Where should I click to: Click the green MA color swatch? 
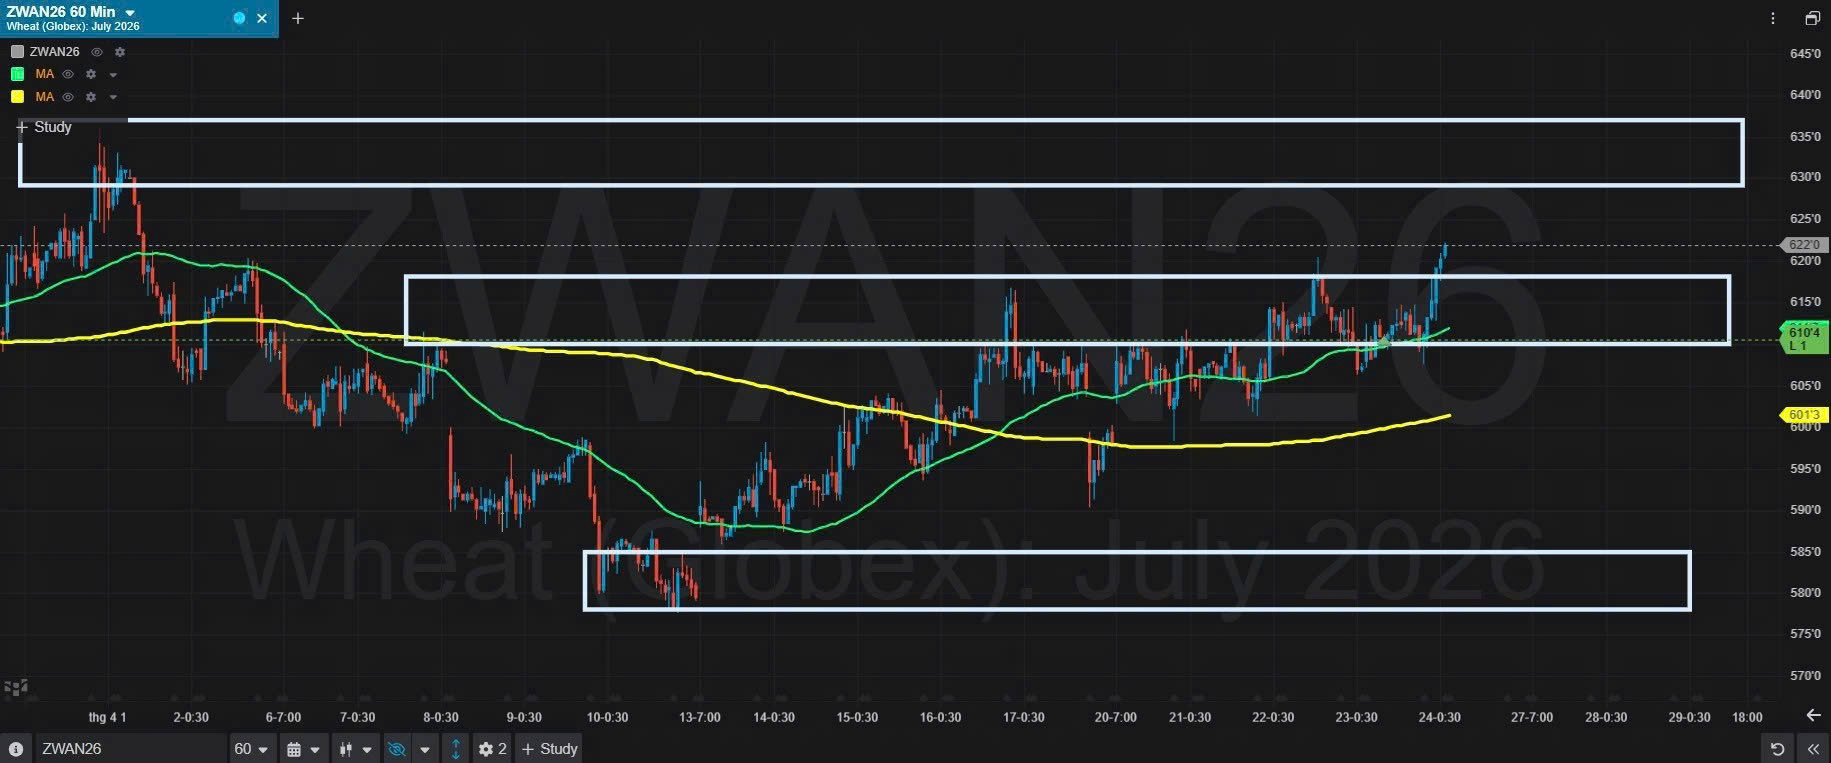pos(17,74)
